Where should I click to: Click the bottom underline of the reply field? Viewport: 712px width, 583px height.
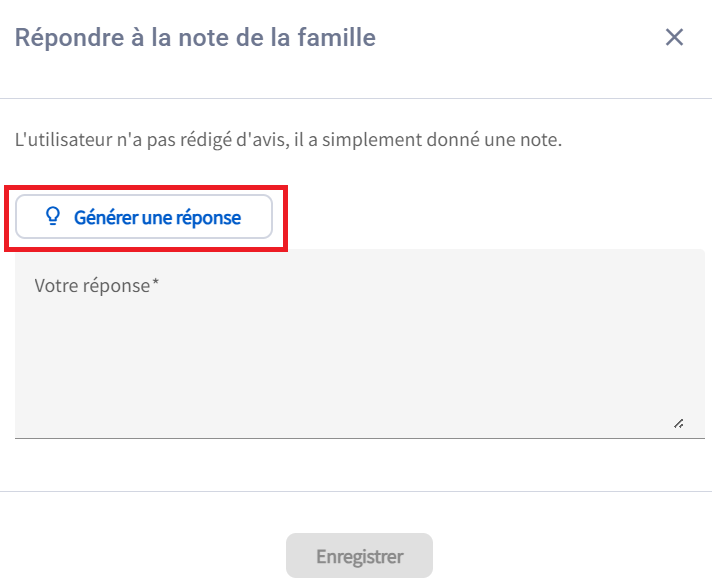point(359,438)
